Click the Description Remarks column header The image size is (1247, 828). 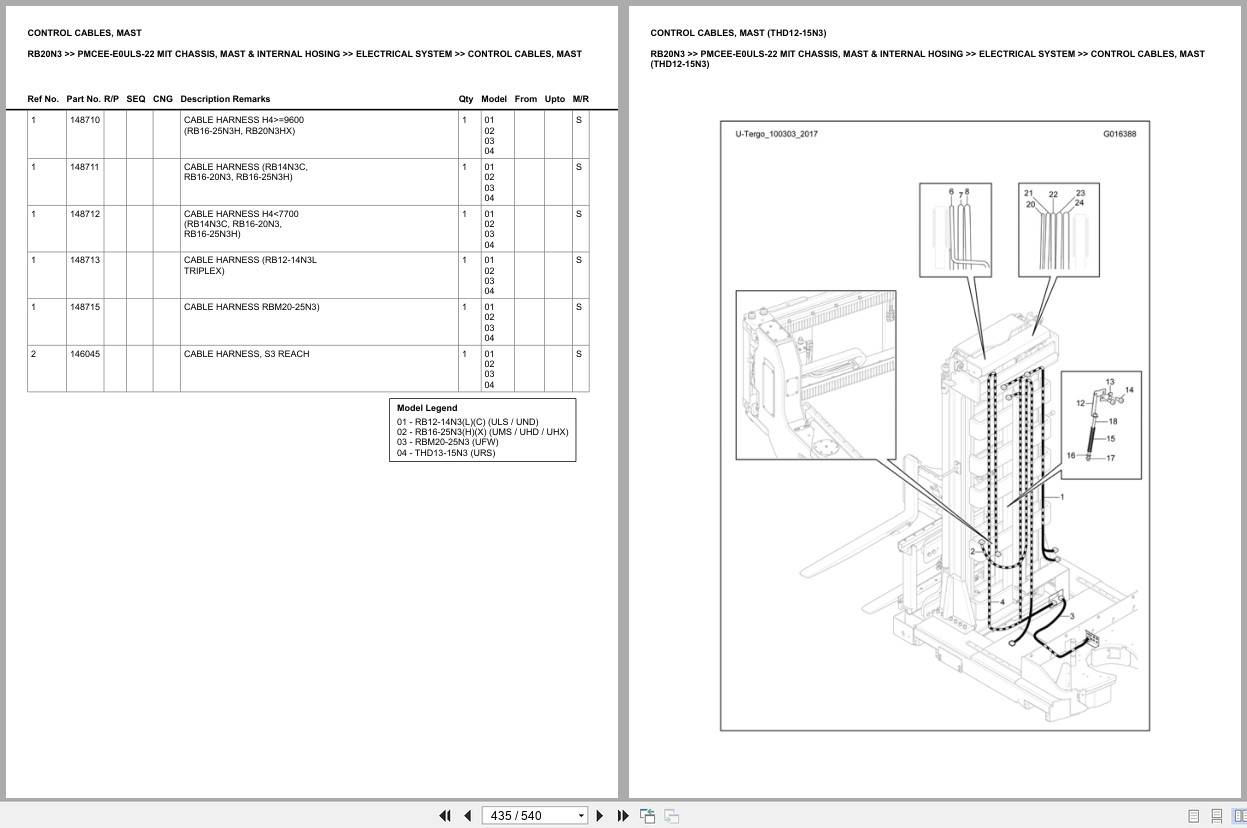click(x=225, y=99)
